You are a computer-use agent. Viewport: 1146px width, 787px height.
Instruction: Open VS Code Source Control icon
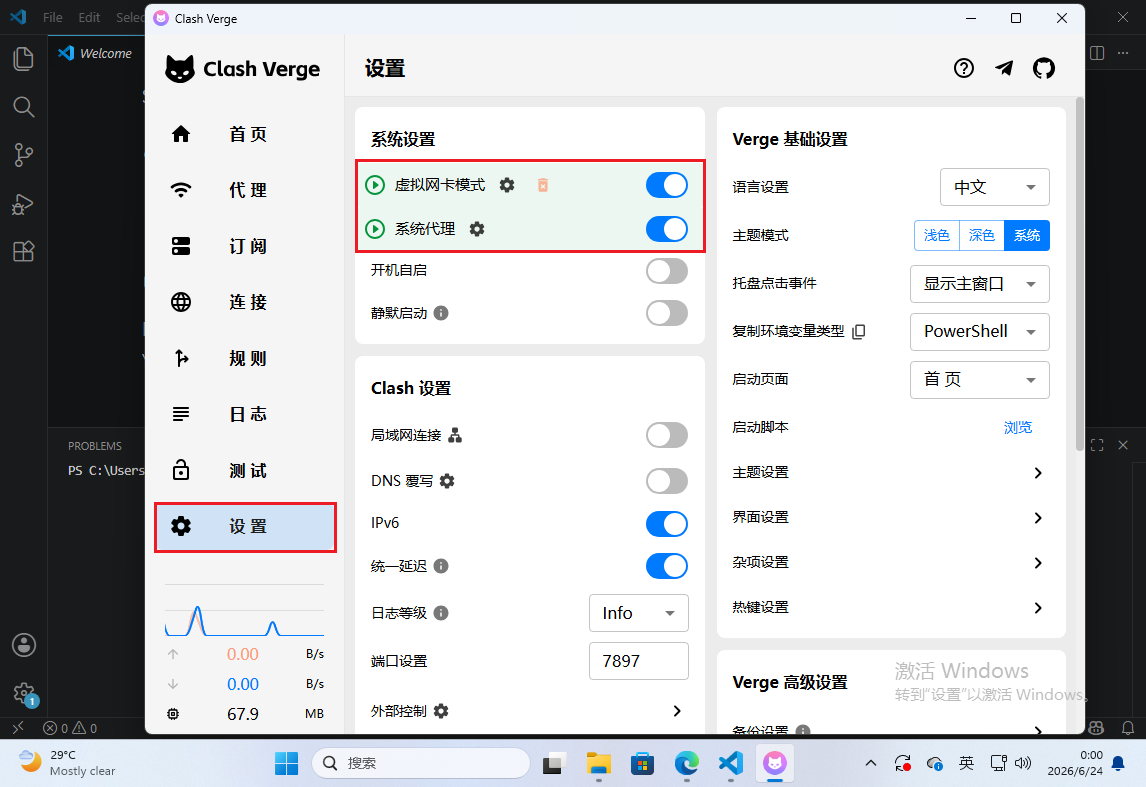(x=23, y=155)
